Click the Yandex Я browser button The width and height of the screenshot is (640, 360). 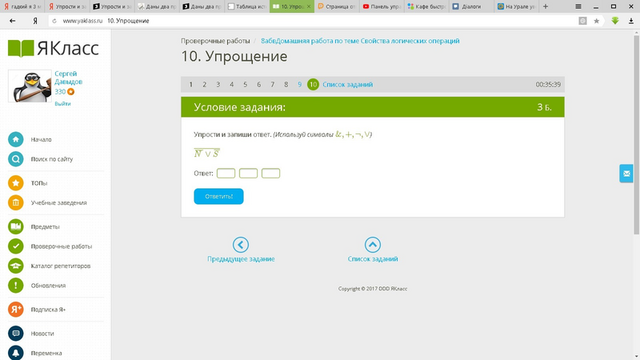[35, 21]
